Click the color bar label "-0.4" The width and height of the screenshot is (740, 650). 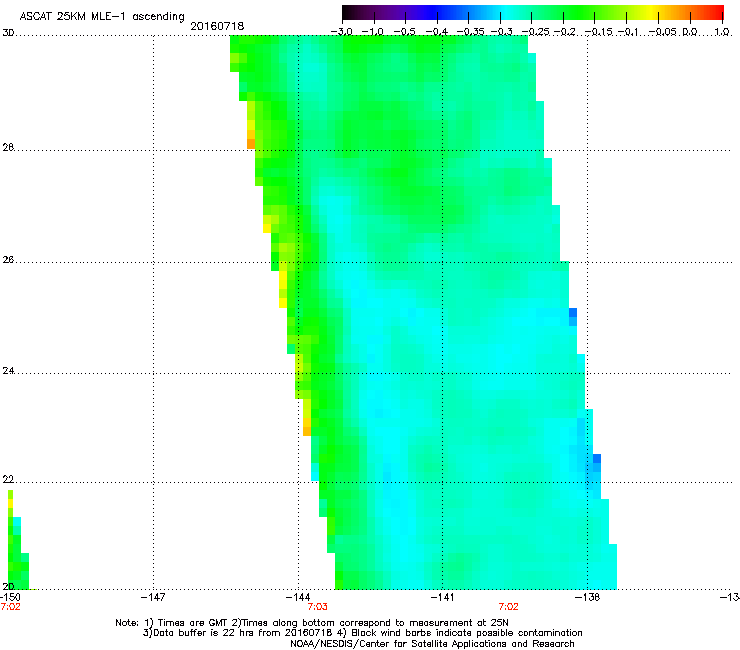[437, 32]
